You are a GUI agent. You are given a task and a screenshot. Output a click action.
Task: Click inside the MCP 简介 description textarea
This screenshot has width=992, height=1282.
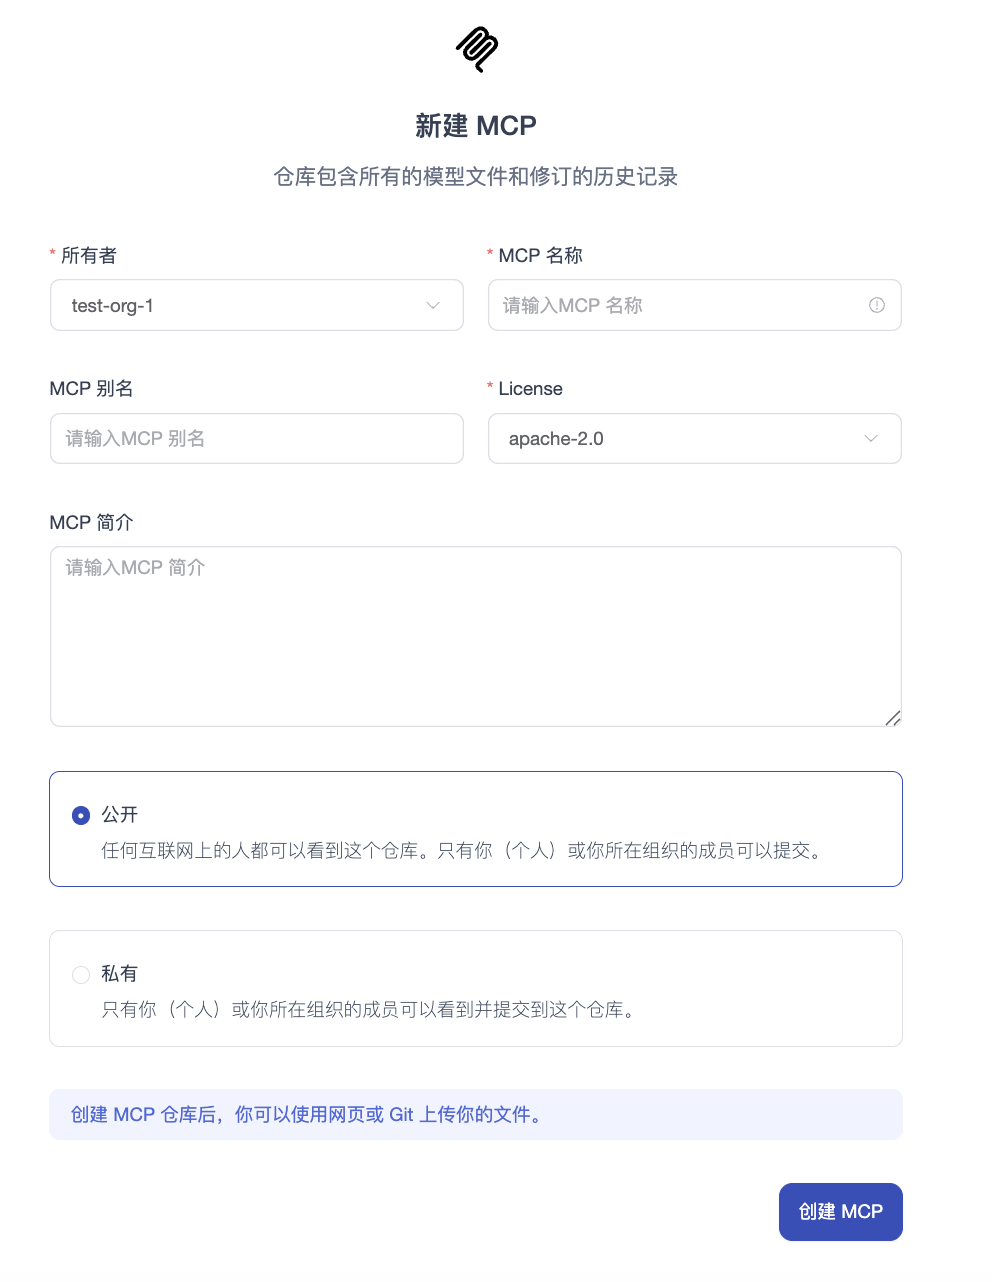pos(475,636)
